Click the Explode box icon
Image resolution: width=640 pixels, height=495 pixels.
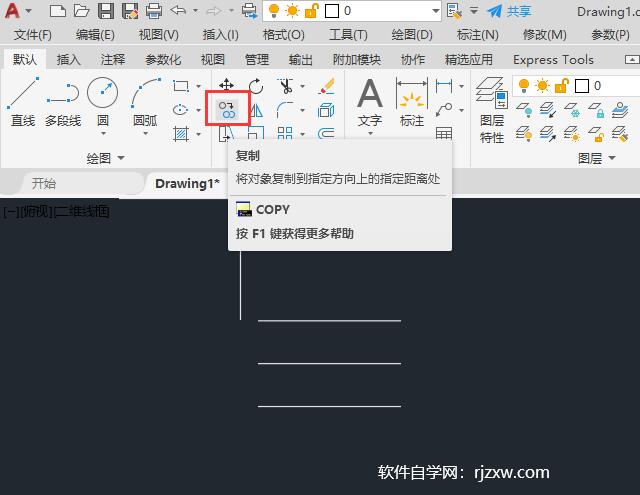(326, 110)
